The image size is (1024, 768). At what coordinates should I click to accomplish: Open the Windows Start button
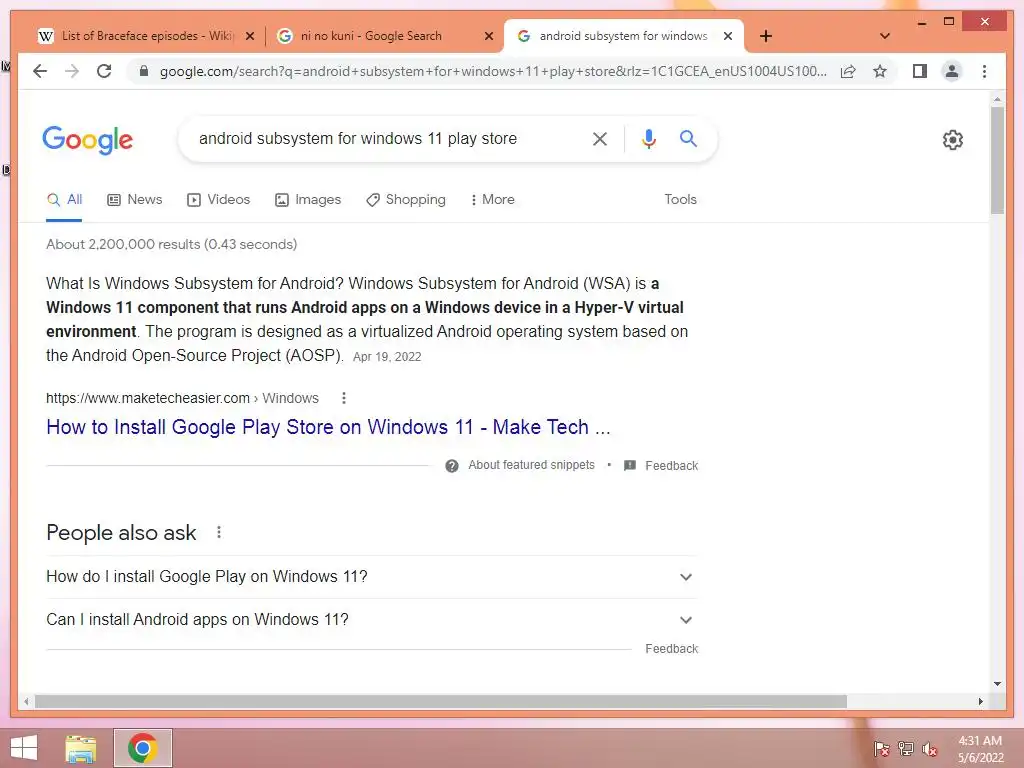click(24, 748)
